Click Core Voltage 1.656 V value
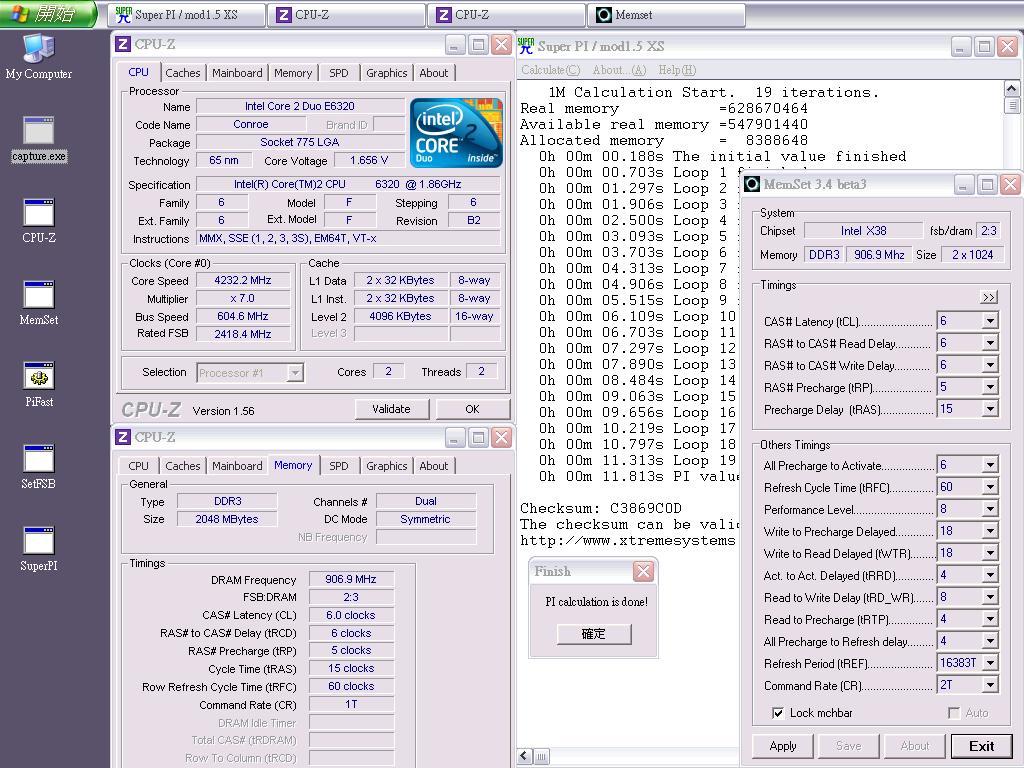 (x=368, y=160)
